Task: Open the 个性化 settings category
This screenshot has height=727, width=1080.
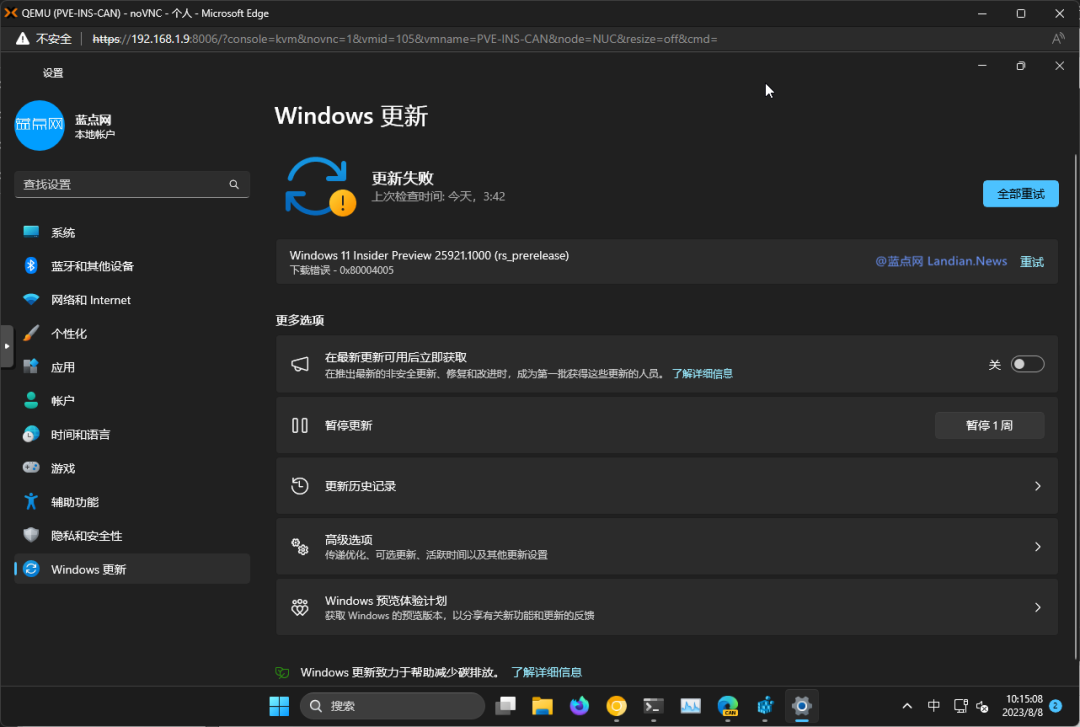Action: pyautogui.click(x=132, y=334)
